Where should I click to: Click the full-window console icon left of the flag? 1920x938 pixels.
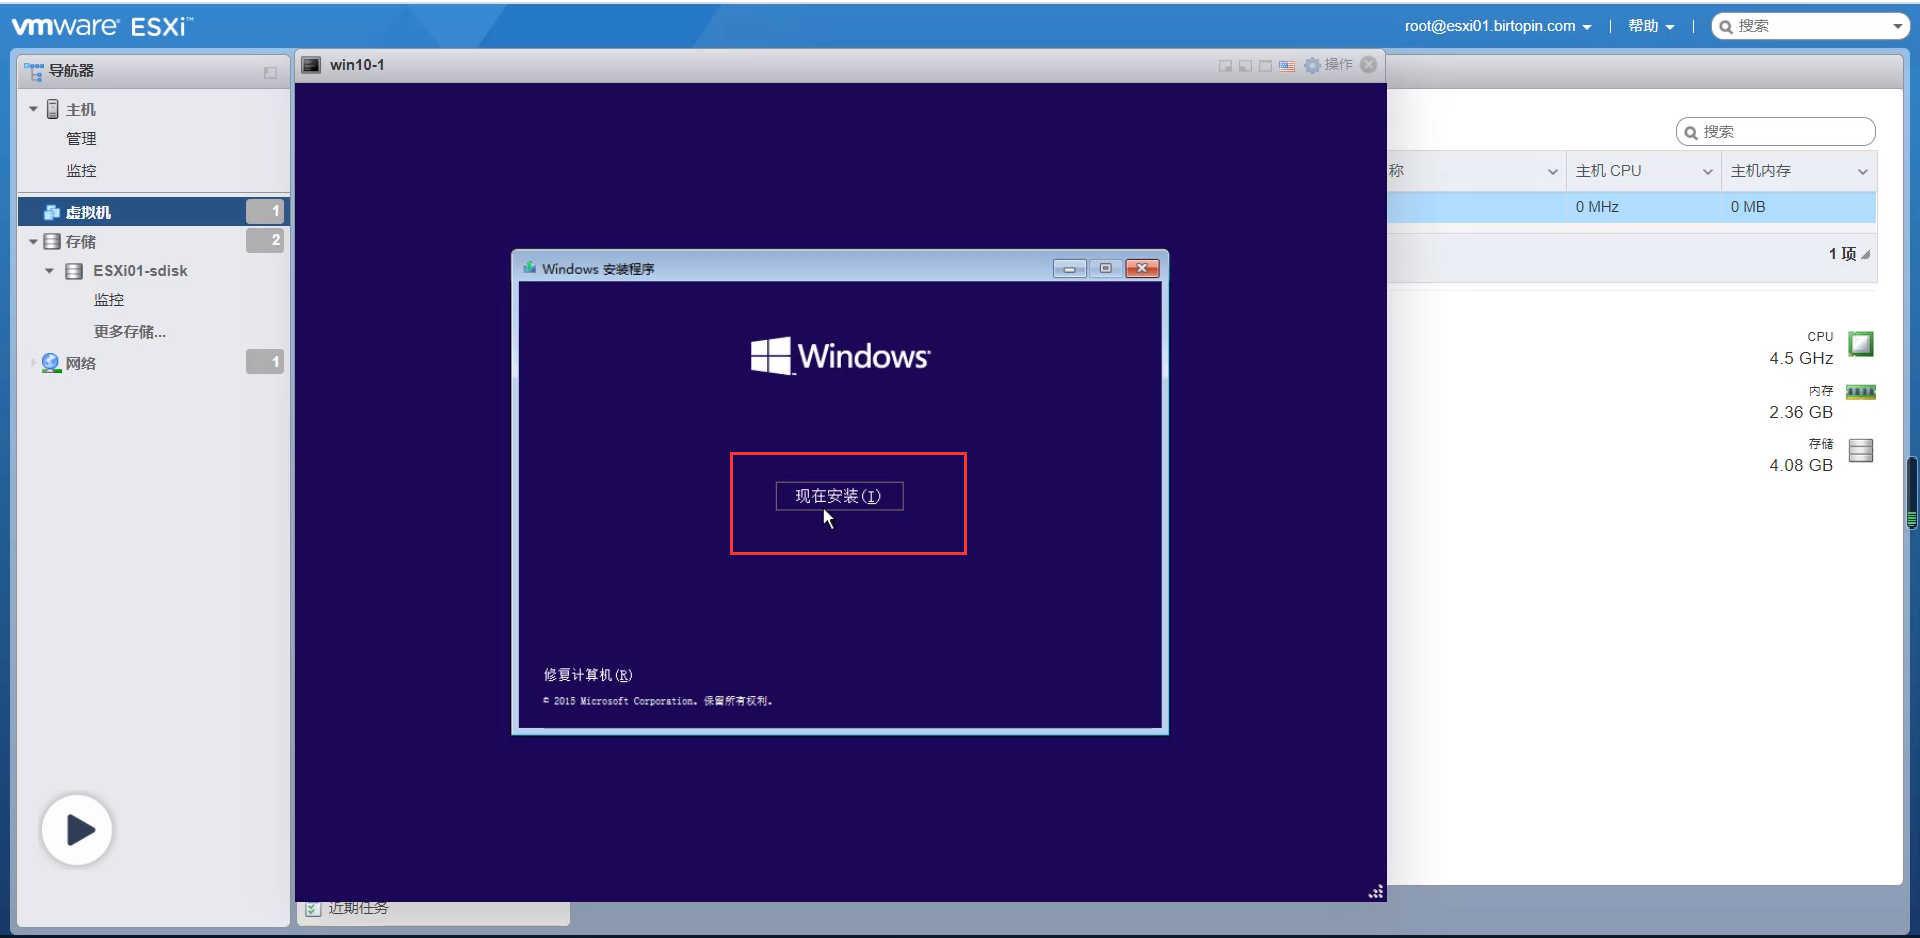pos(1265,66)
